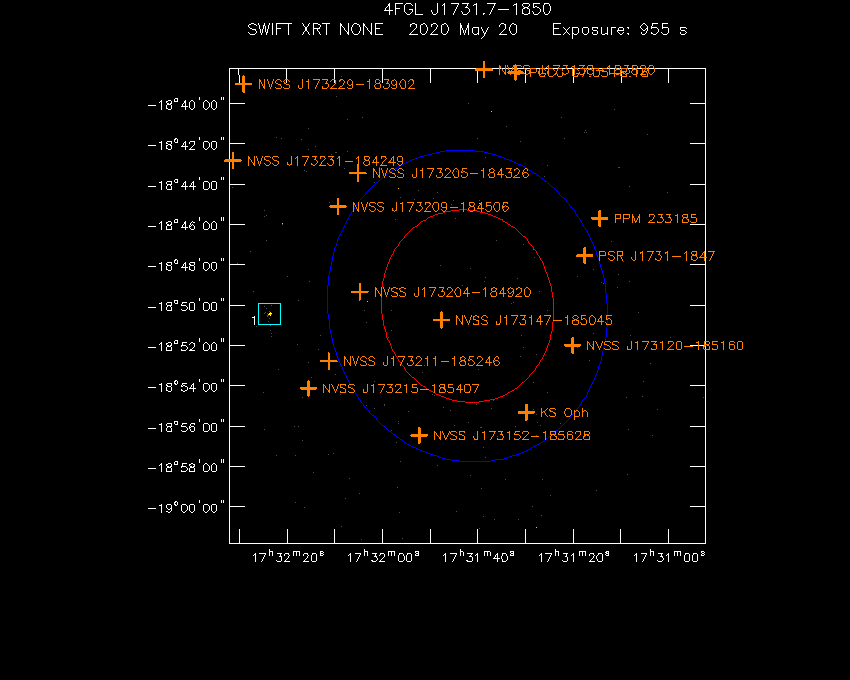Image resolution: width=850 pixels, height=680 pixels.
Task: Click the declination label -18°58'00"
Action: 186,467
